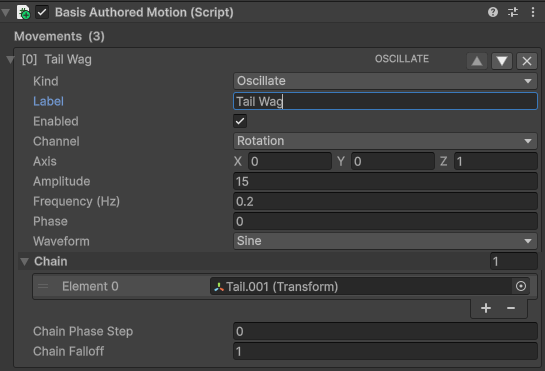The image size is (545, 371).
Task: Open the component help reference icon
Action: 493,12
